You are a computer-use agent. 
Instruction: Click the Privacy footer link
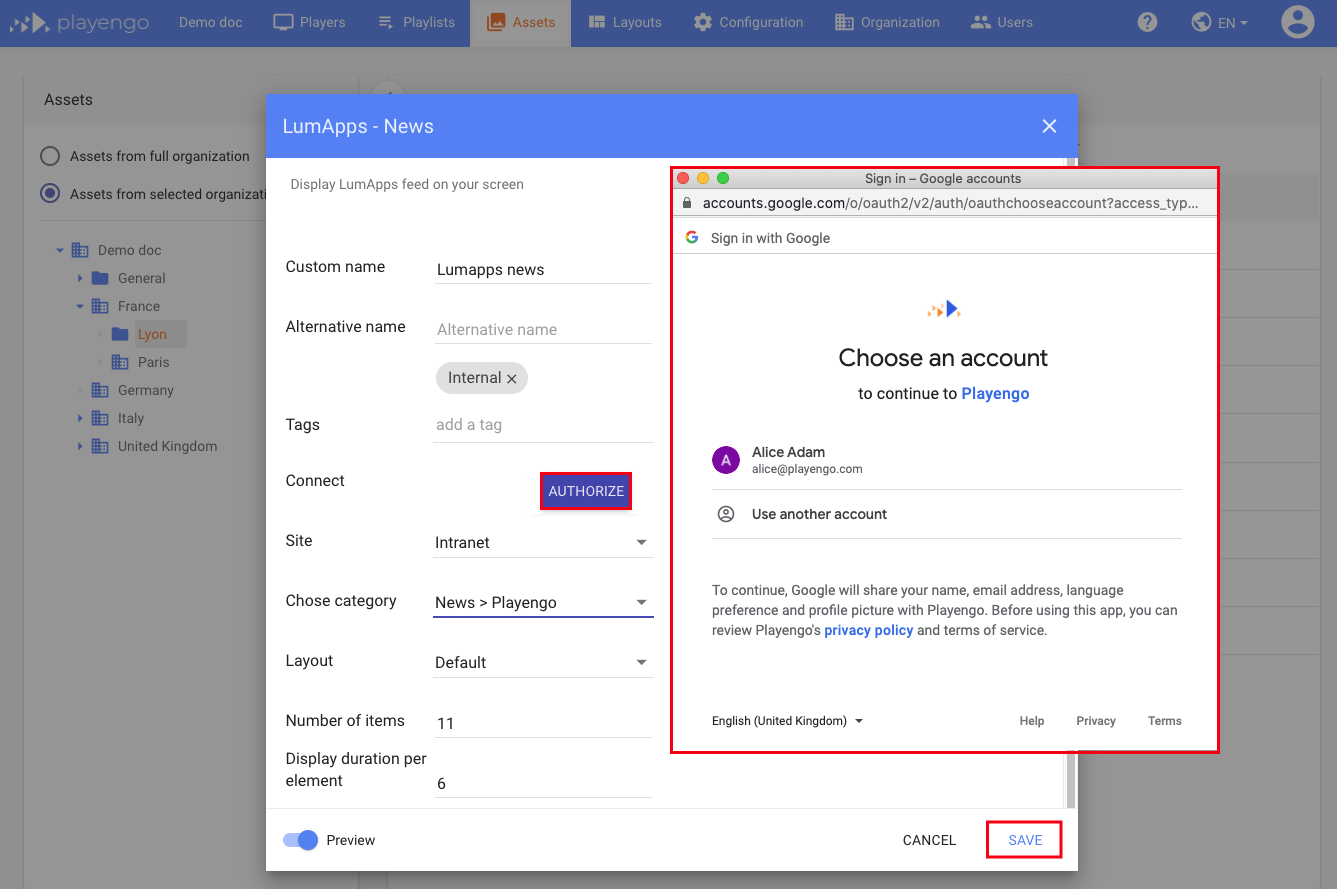pos(1096,721)
